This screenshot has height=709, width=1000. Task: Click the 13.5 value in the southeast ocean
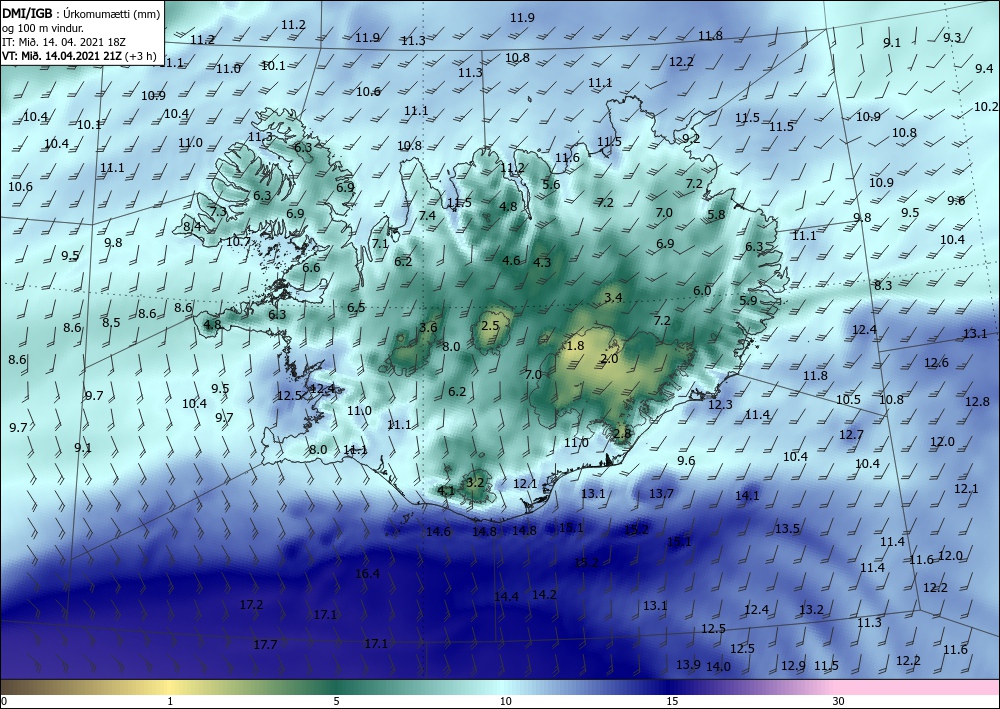[788, 529]
